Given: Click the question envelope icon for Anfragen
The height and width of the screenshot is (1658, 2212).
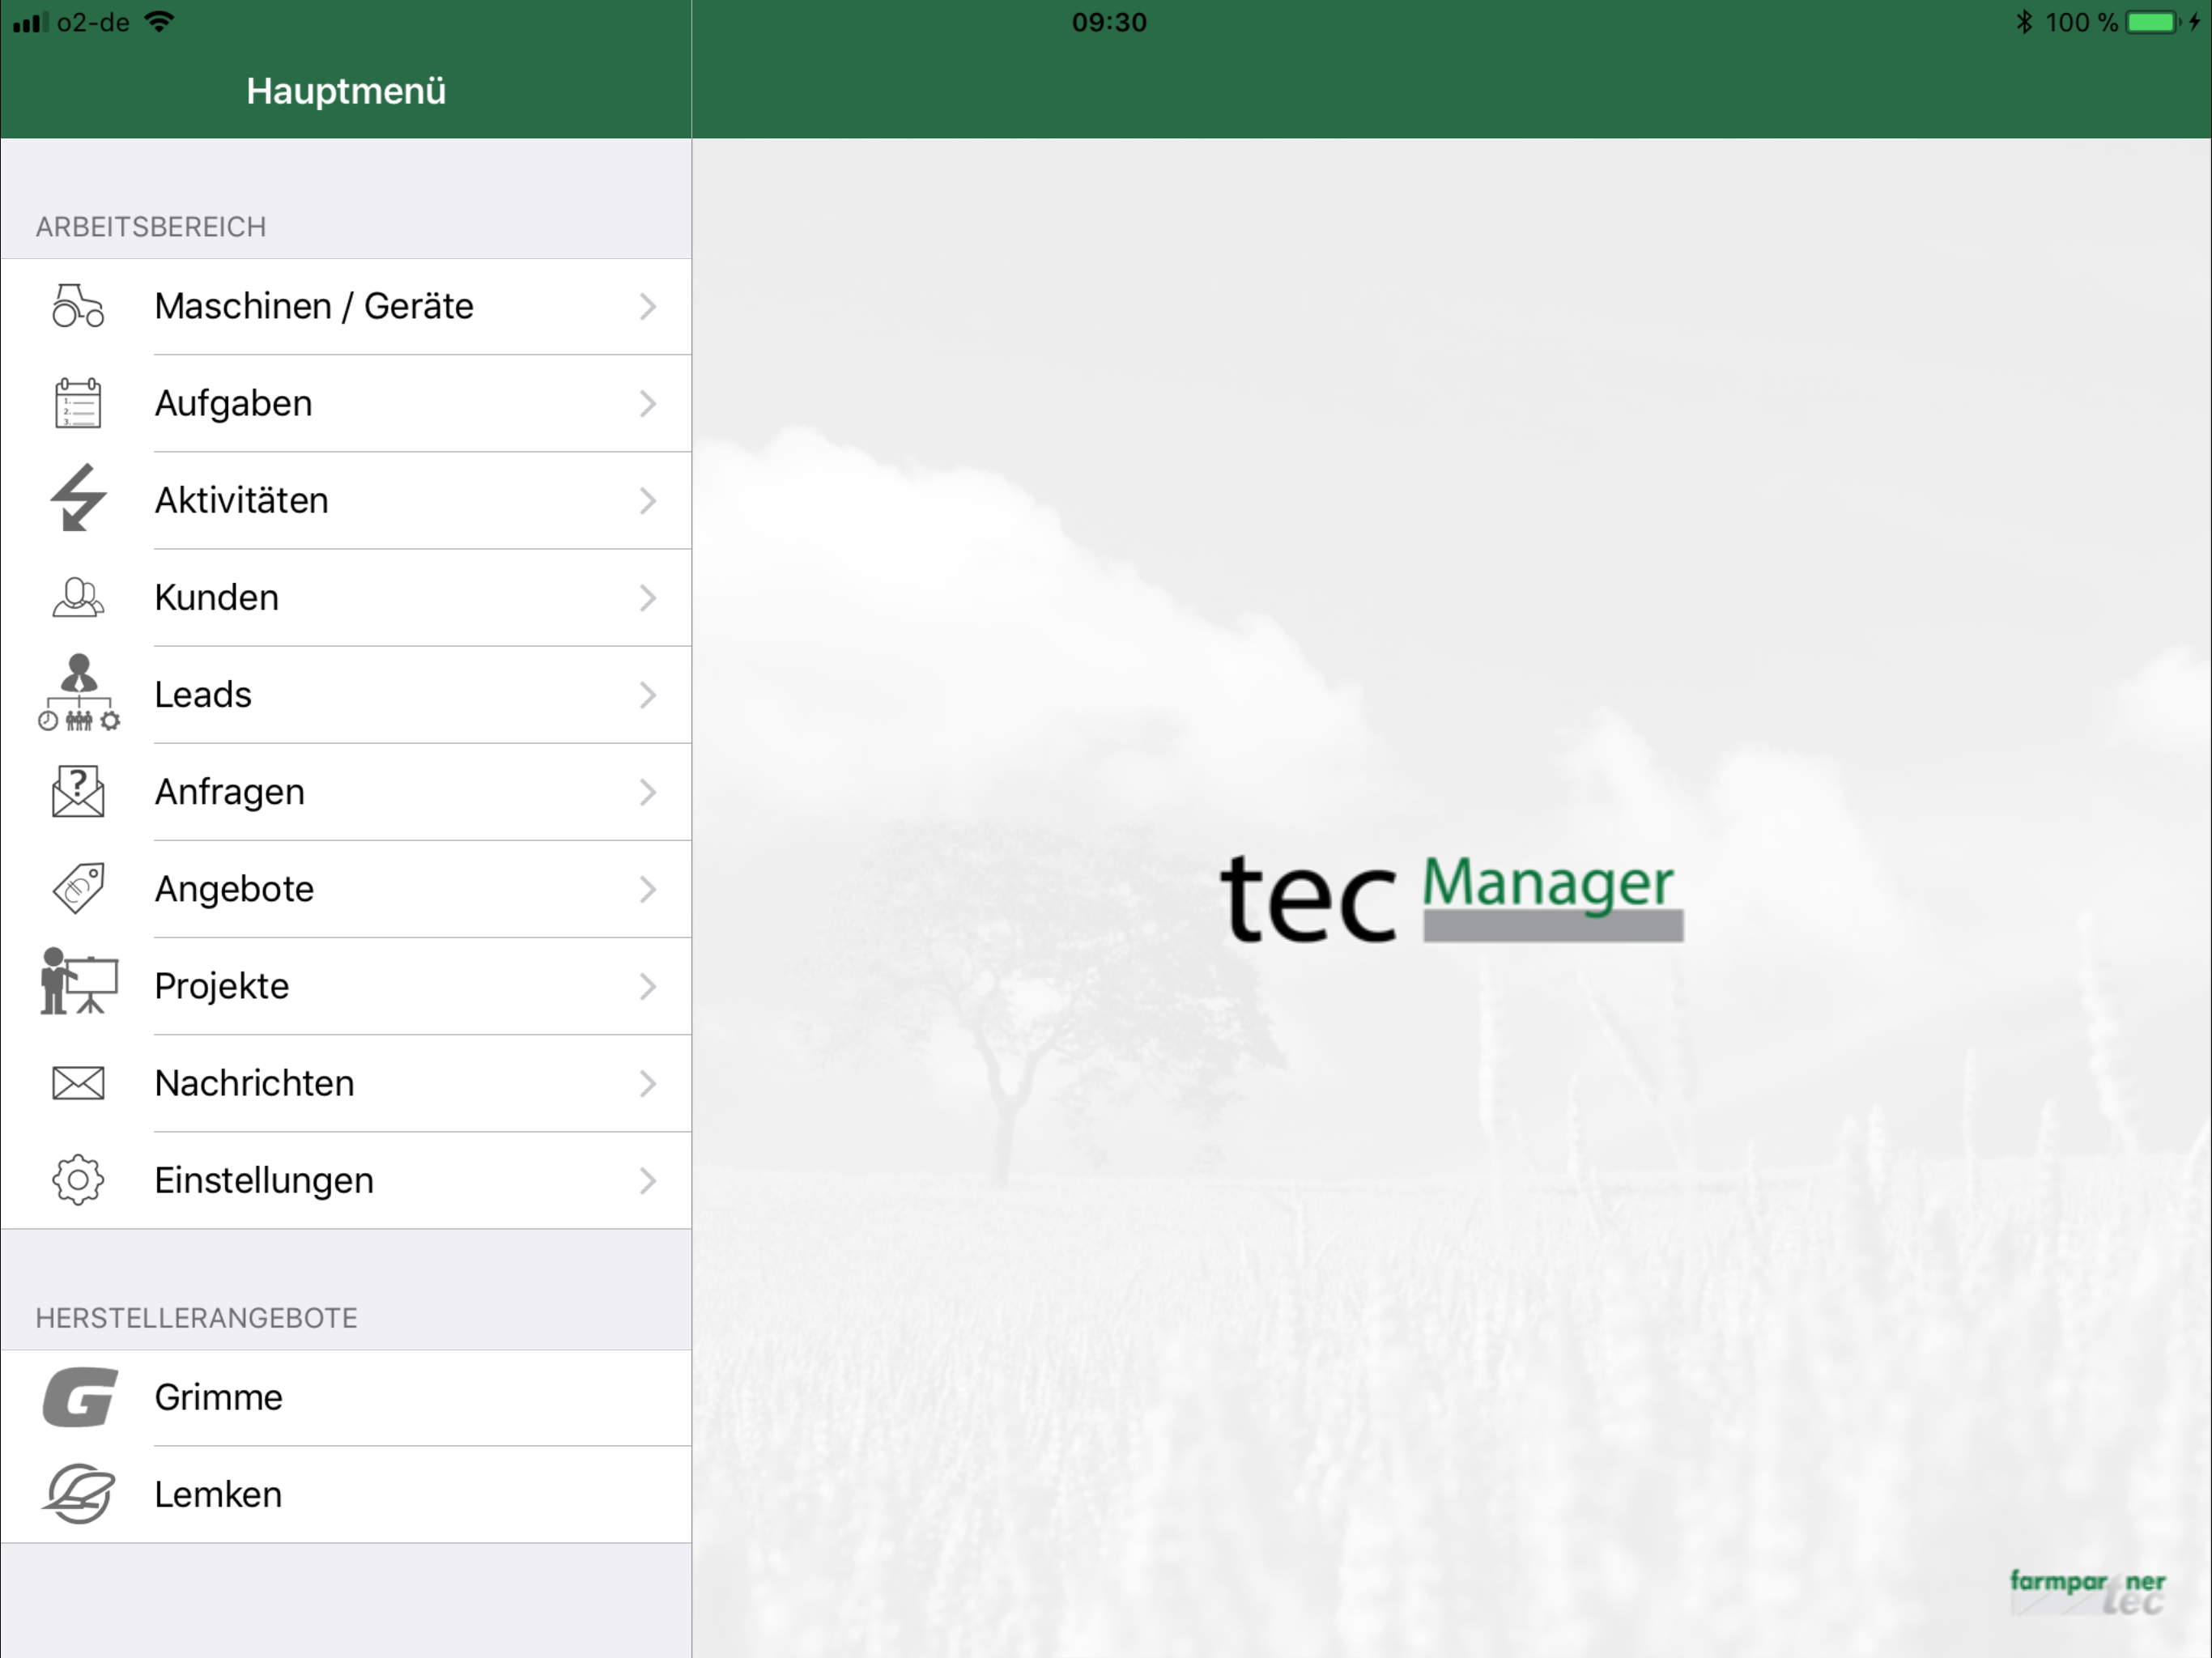Looking at the screenshot, I should tap(78, 791).
